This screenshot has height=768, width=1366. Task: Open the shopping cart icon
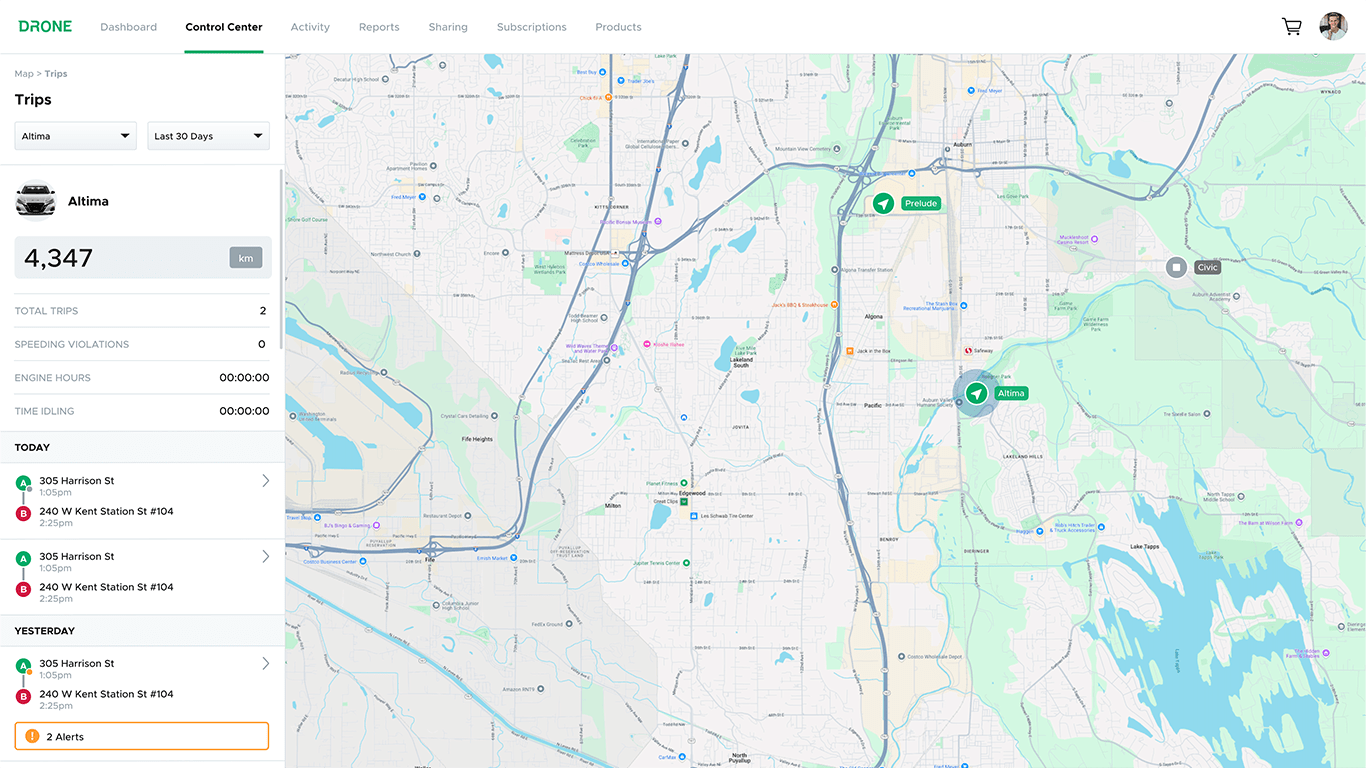(1291, 26)
